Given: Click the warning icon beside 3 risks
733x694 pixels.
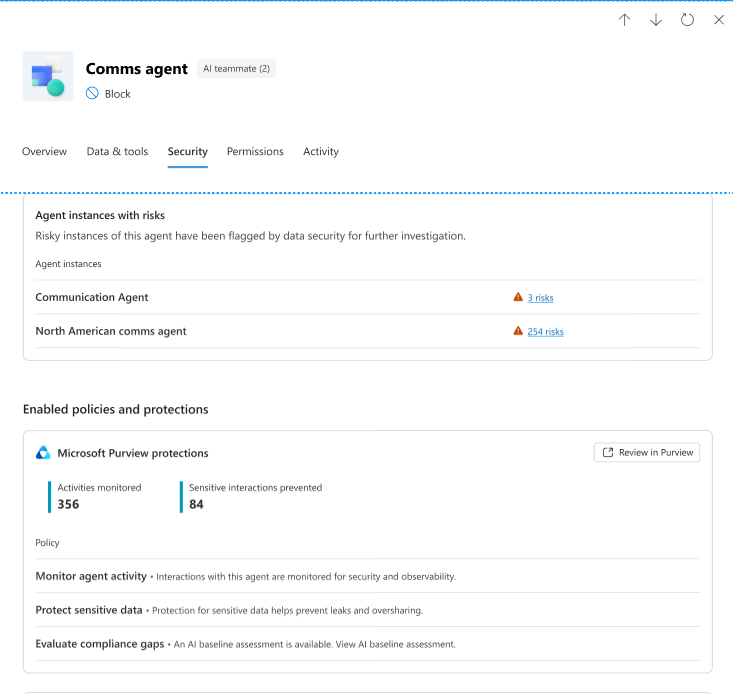Looking at the screenshot, I should coord(518,297).
